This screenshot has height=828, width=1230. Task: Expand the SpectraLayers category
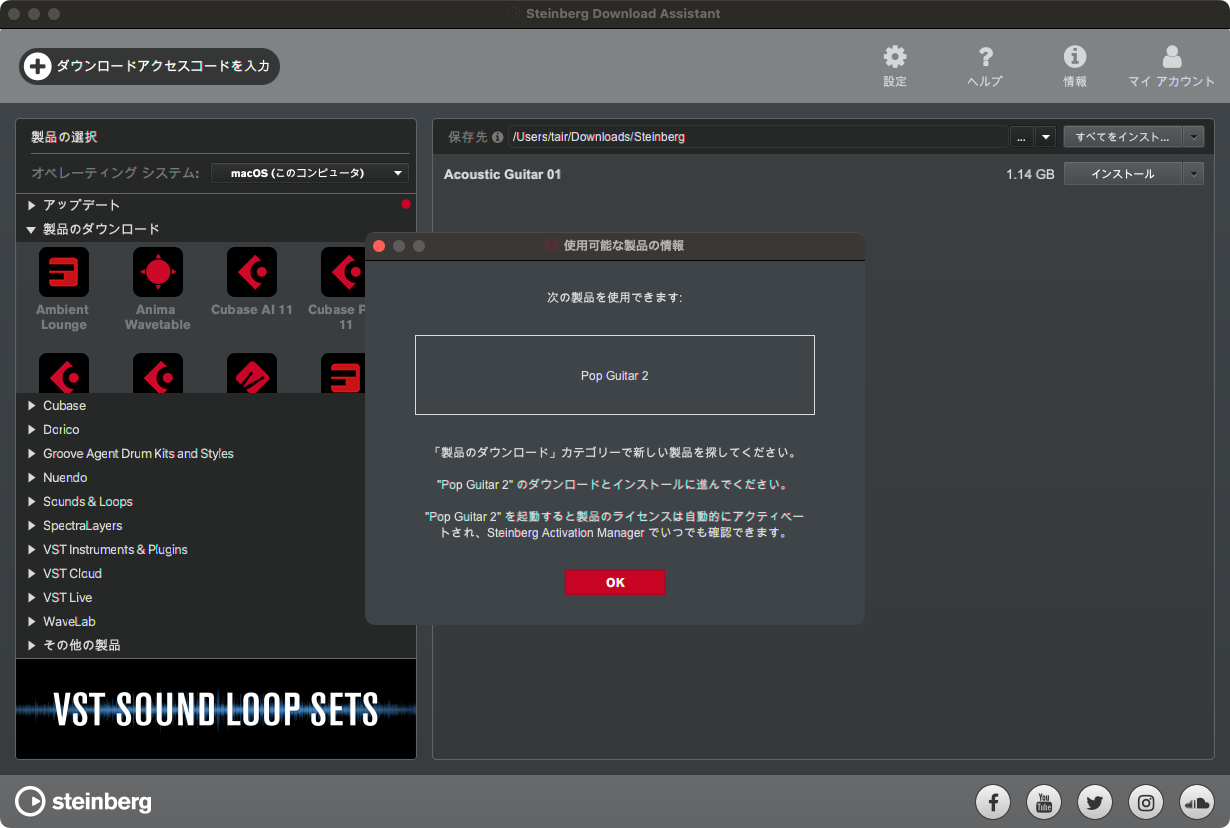tap(33, 526)
